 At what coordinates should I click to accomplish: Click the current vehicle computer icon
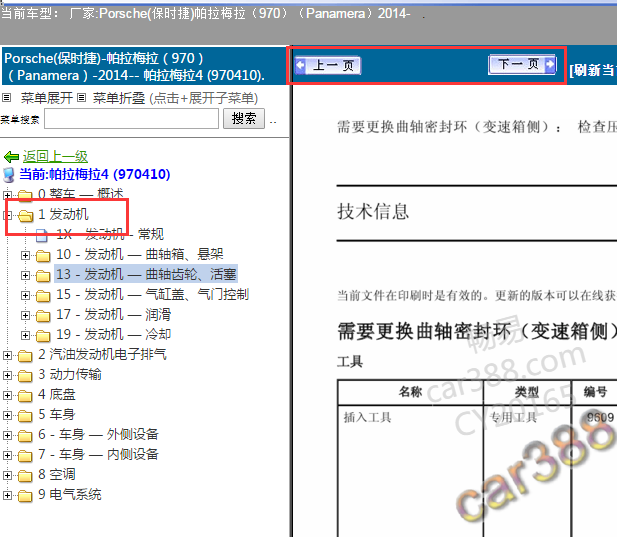pyautogui.click(x=9, y=175)
